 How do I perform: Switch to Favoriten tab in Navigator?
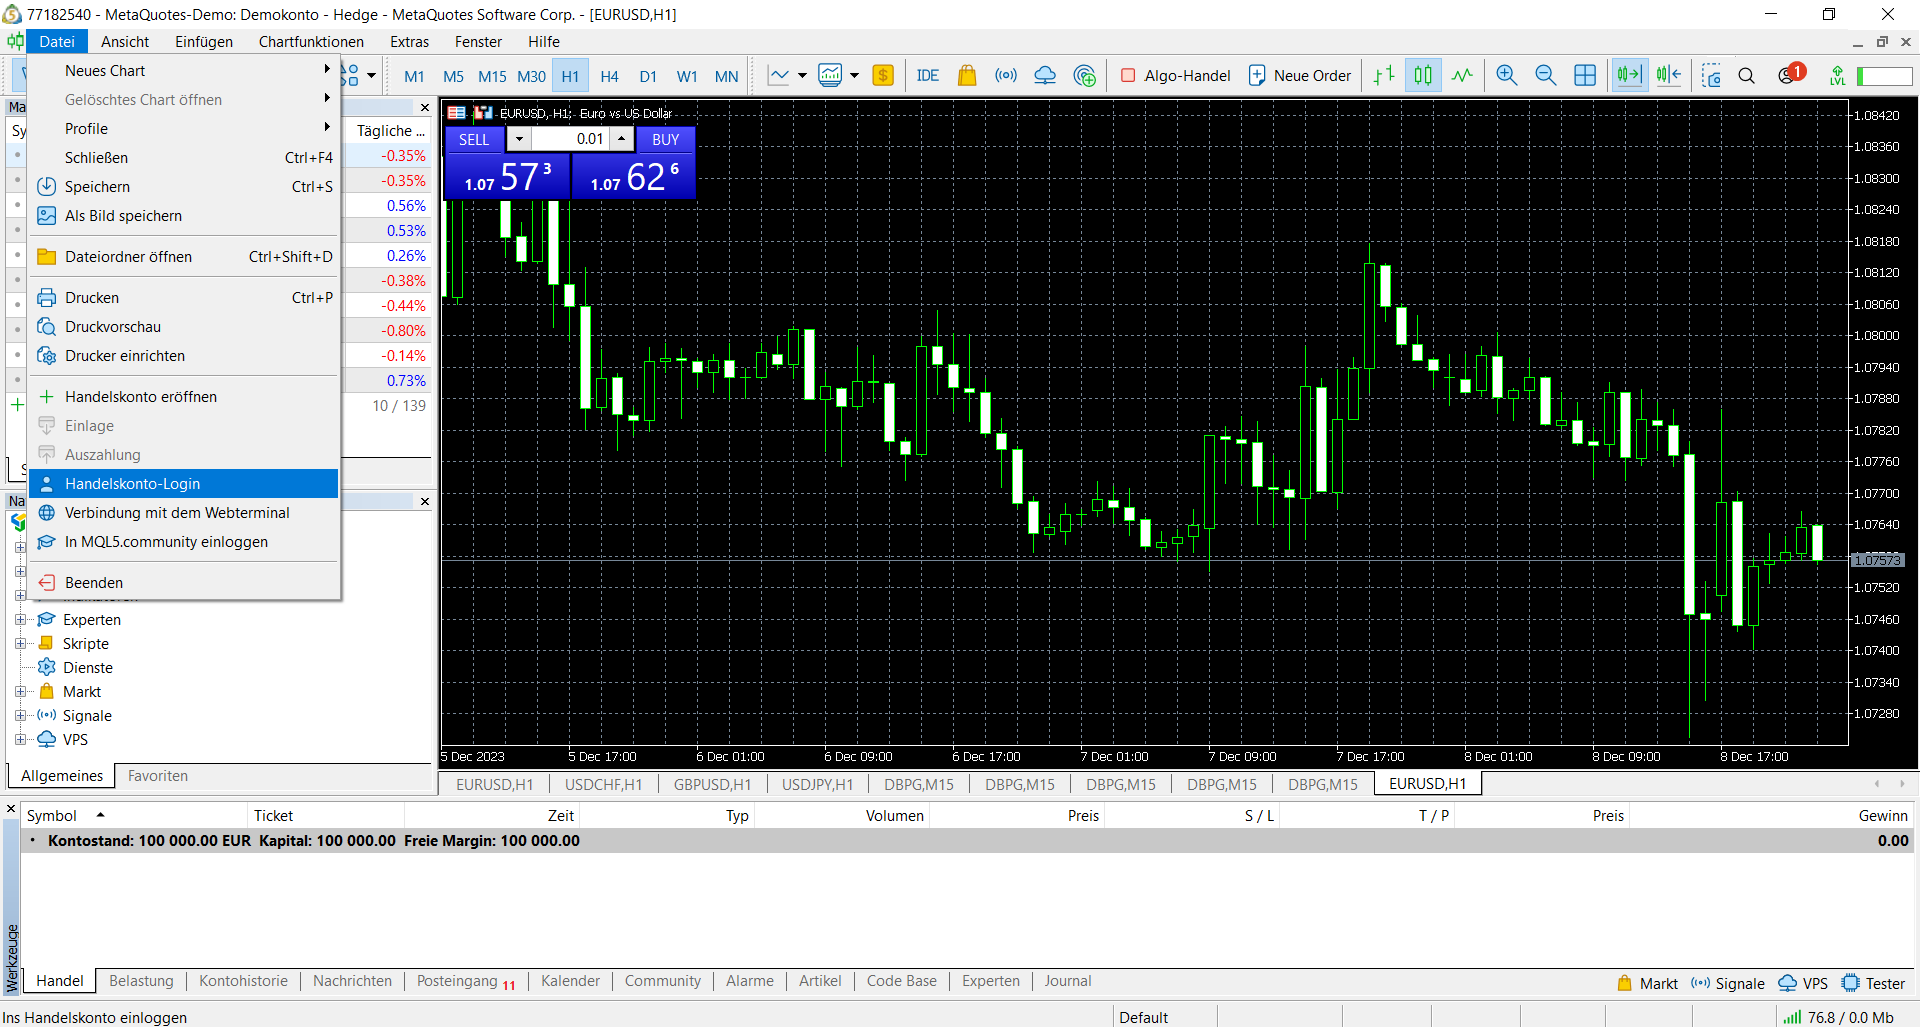(x=158, y=776)
